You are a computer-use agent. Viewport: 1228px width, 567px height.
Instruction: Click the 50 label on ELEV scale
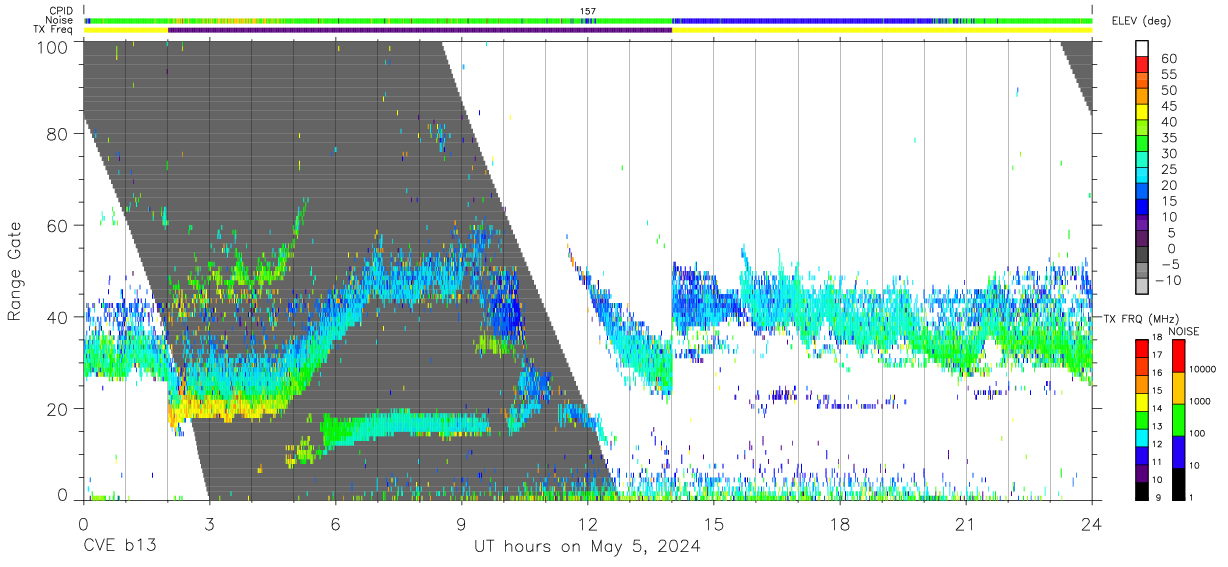coord(1168,91)
